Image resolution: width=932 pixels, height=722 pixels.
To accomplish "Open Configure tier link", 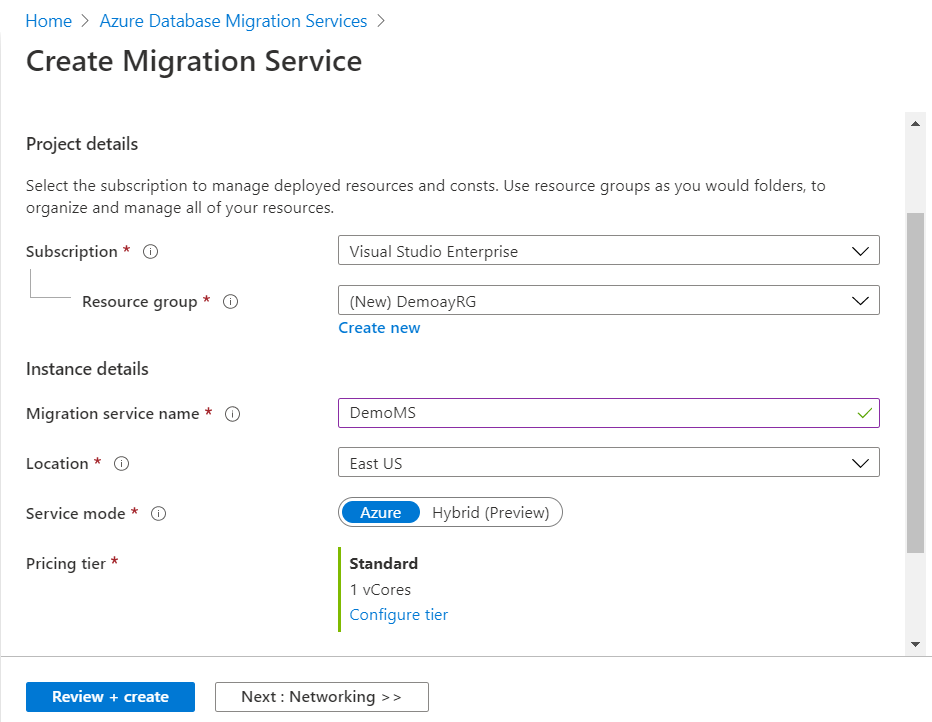I will point(398,614).
